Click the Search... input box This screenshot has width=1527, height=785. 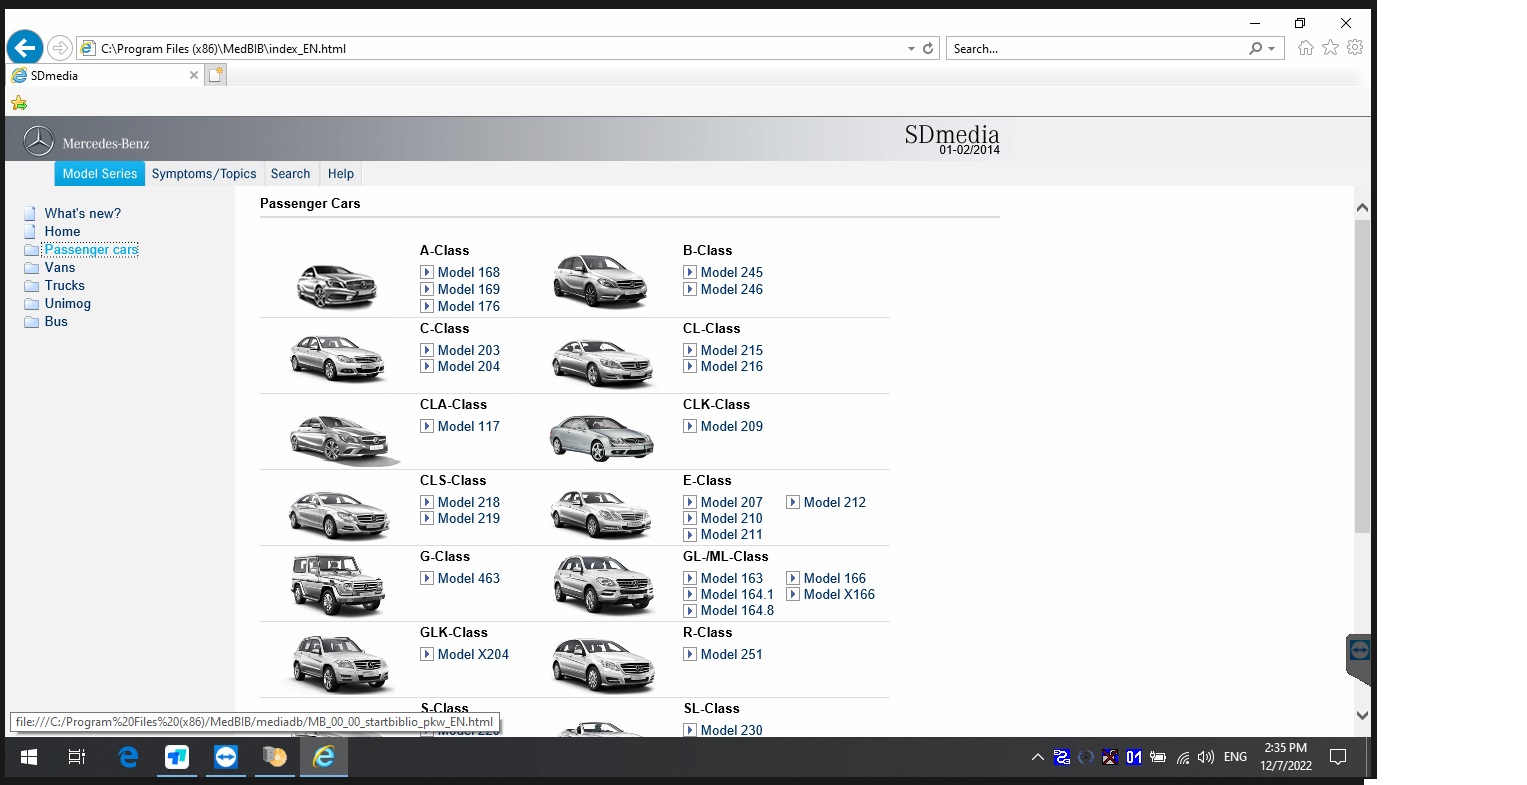[1095, 48]
